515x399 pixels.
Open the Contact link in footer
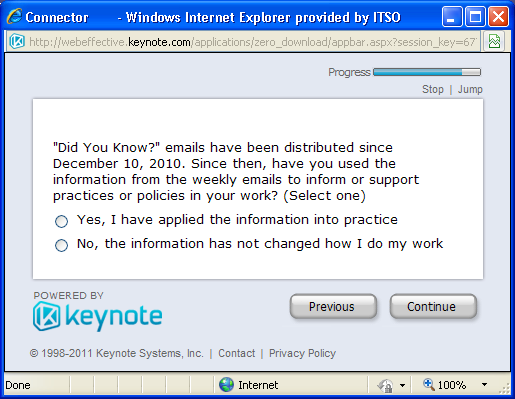click(x=237, y=353)
